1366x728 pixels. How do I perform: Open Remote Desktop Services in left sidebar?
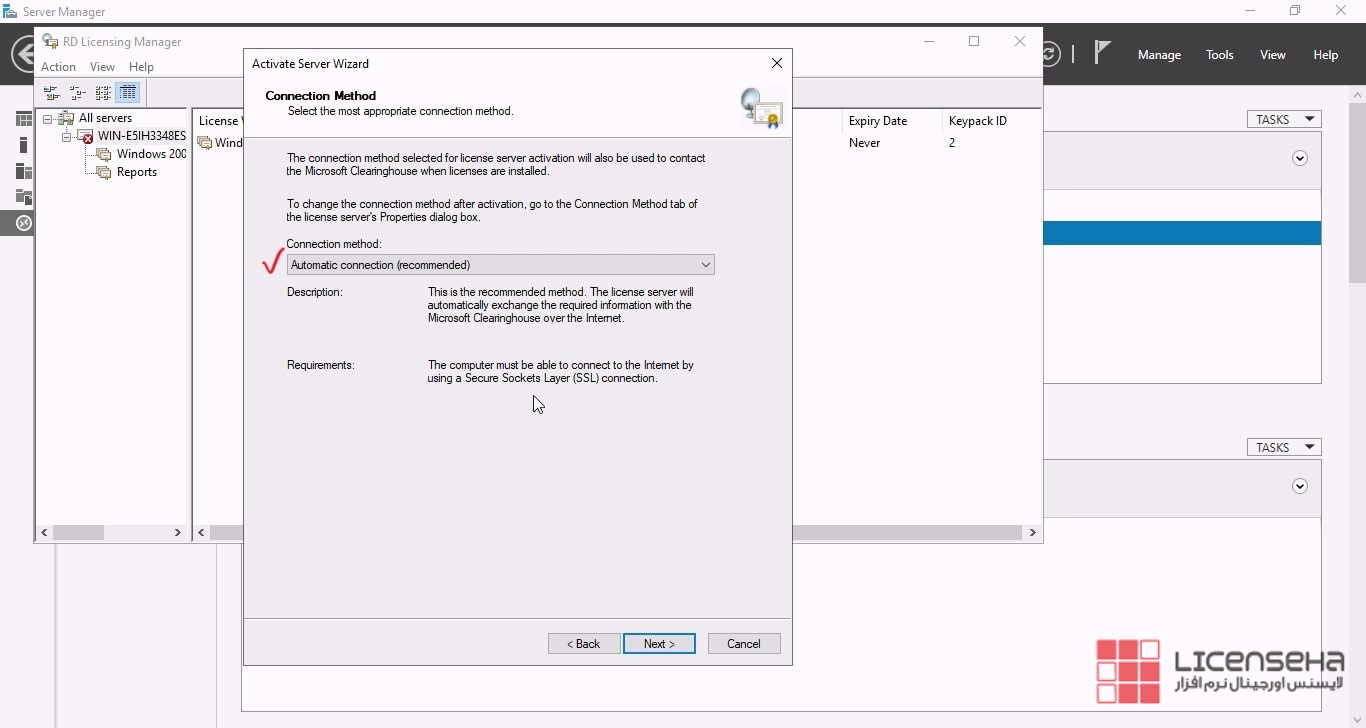(x=22, y=223)
